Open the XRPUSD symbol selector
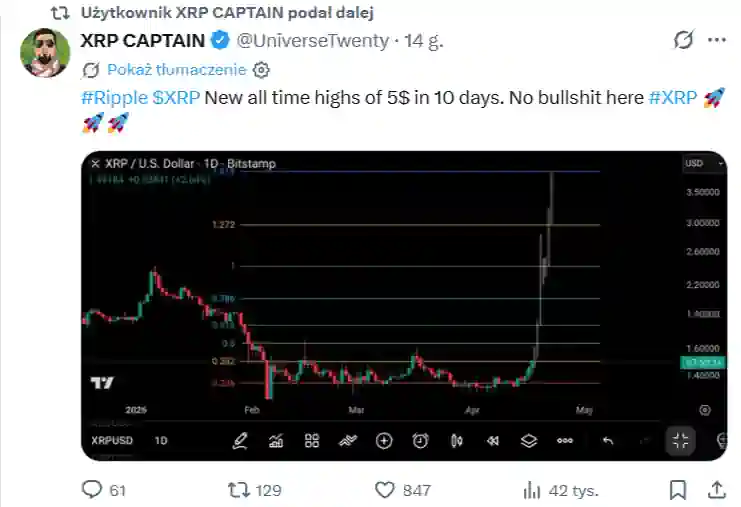741x507 pixels. [x=110, y=440]
